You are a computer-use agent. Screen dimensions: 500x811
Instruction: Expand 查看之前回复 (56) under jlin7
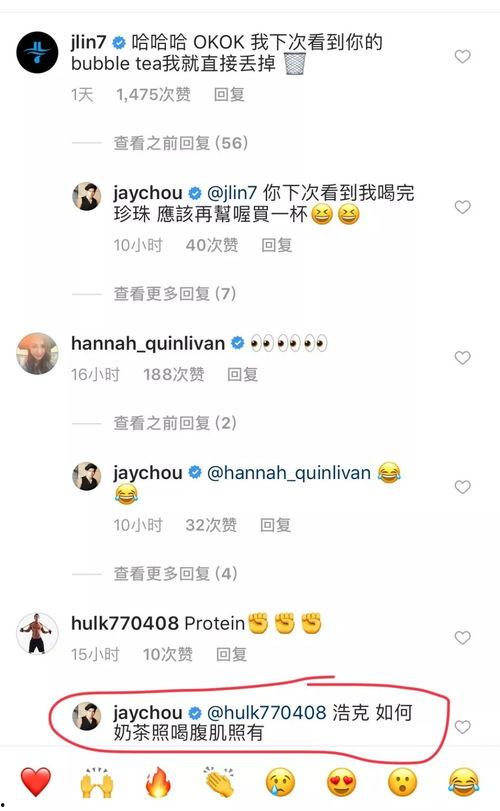coord(180,143)
